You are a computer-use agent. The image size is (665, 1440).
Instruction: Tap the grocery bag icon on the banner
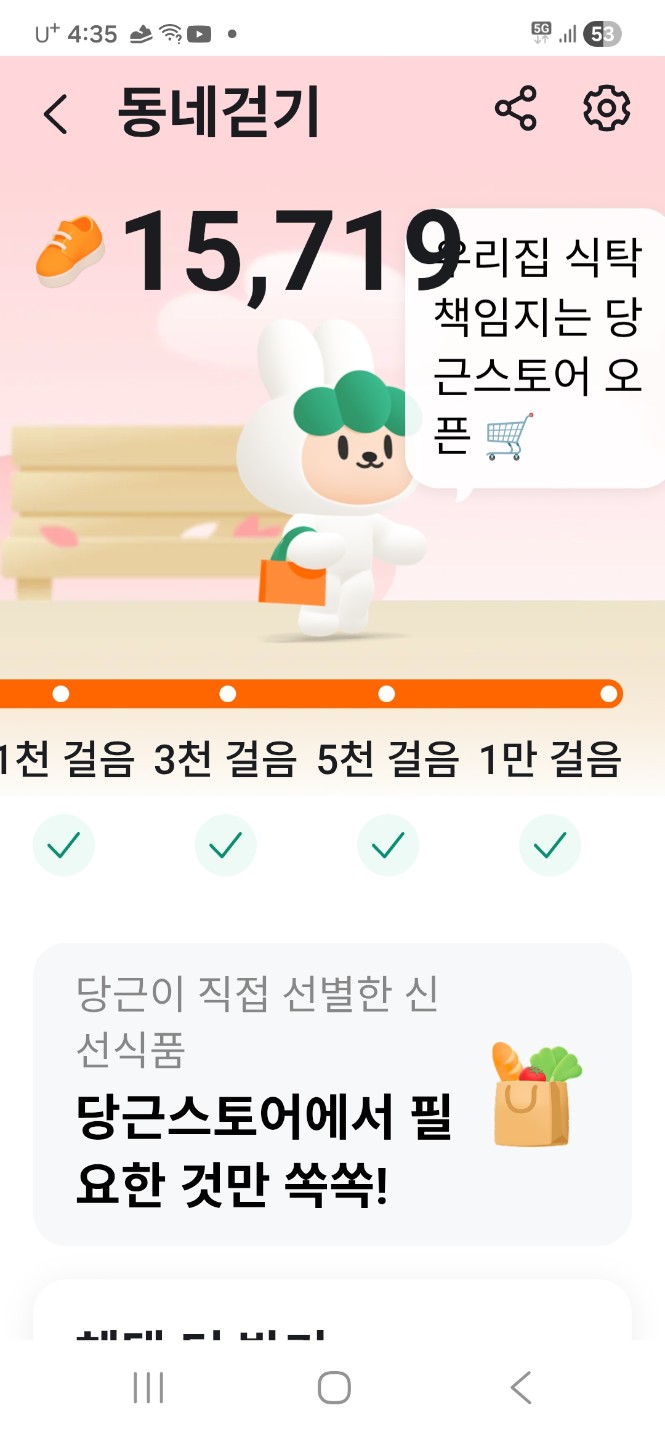coord(537,1094)
